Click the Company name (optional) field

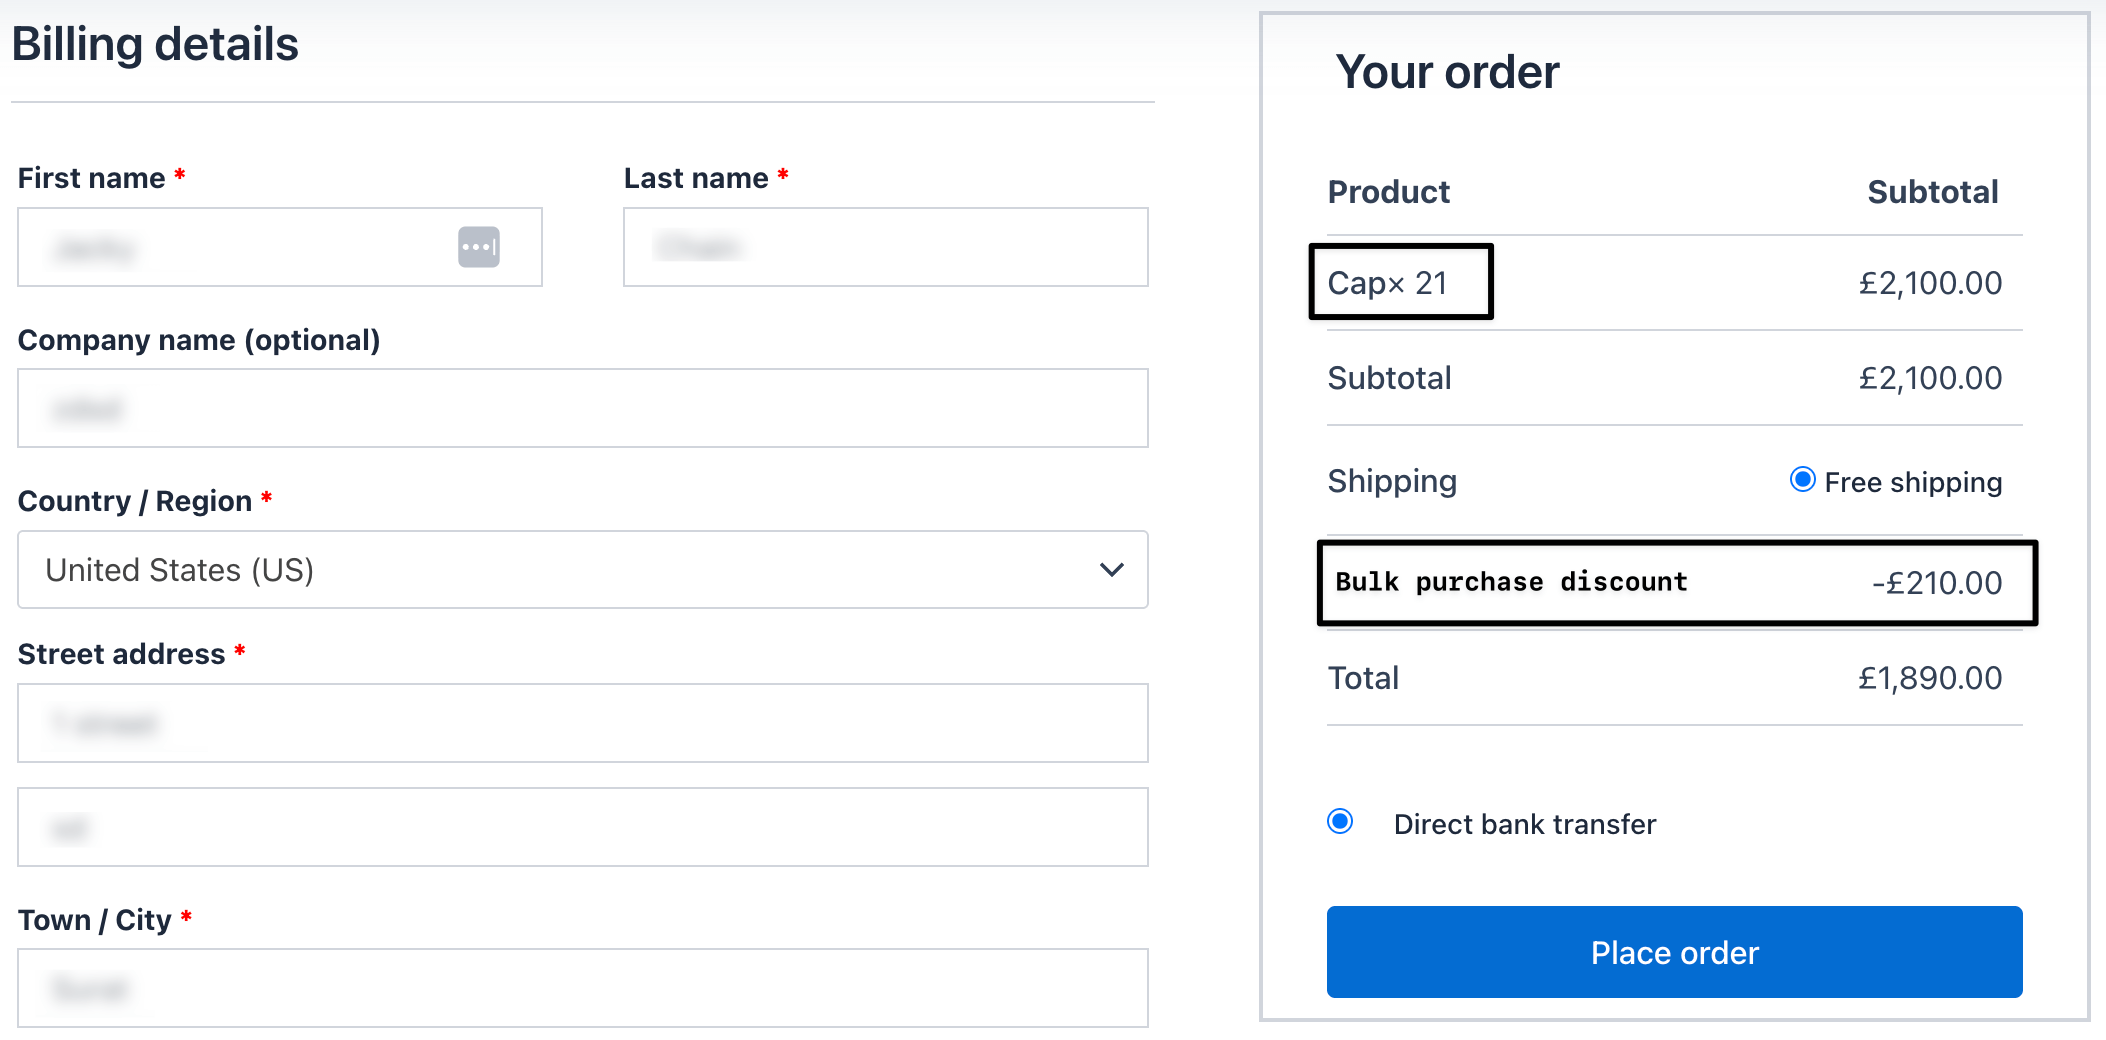[x=583, y=408]
